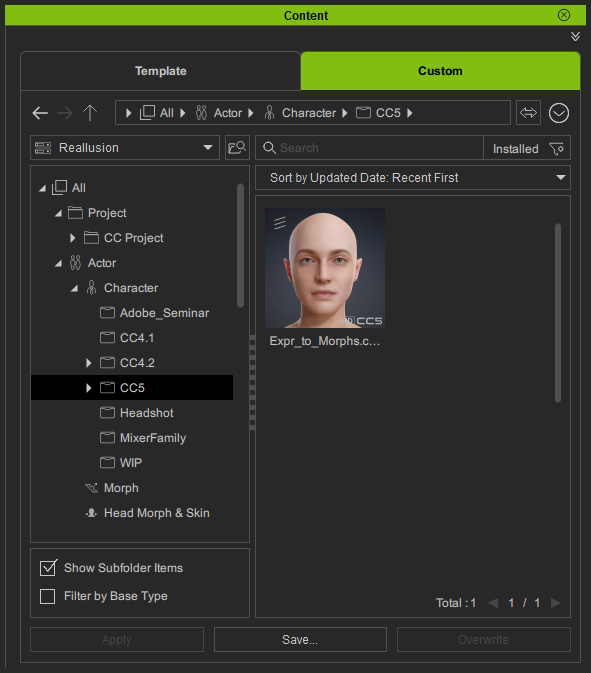Click the Head Morph & Skin icon

(x=91, y=513)
